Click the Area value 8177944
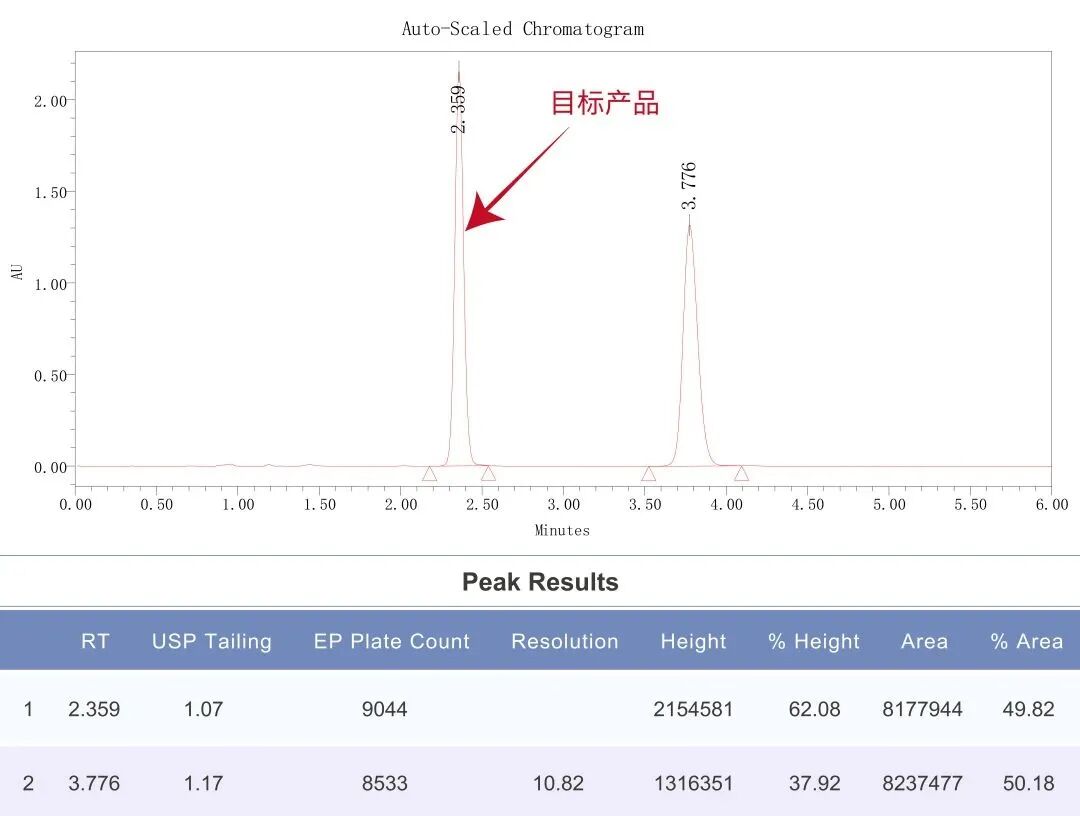 (922, 709)
